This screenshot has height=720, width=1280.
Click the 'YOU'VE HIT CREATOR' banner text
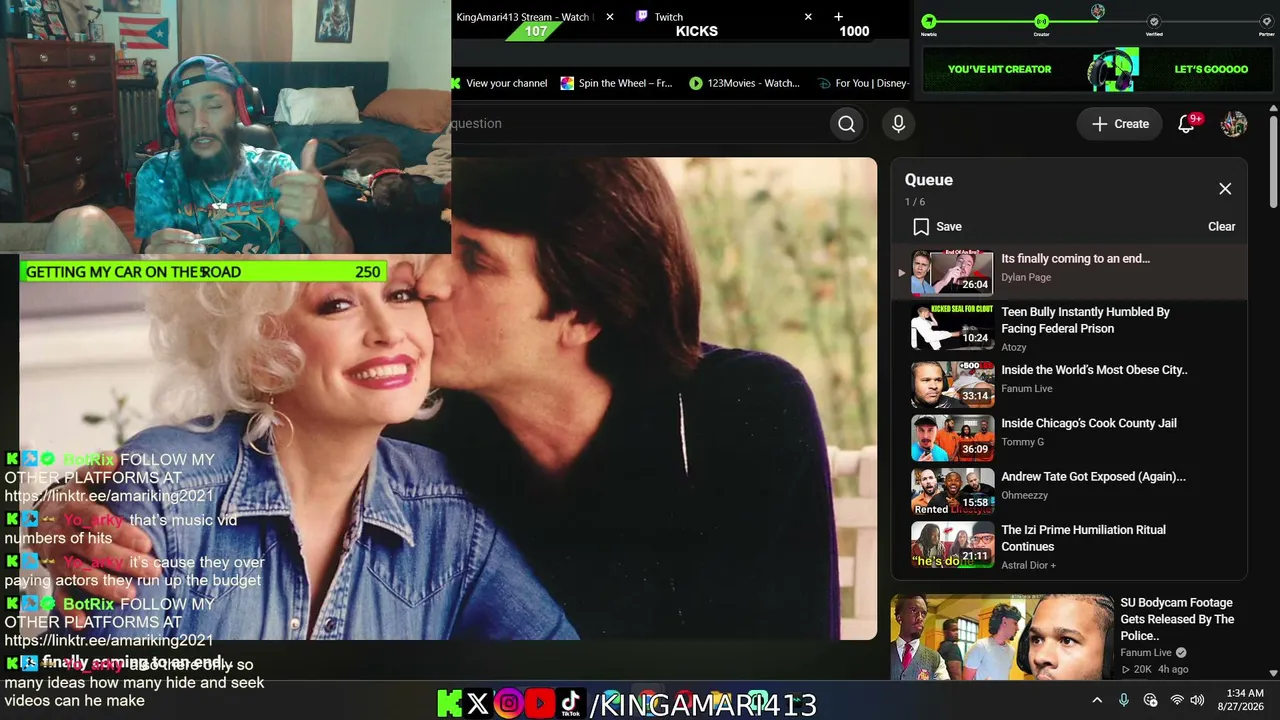click(999, 69)
